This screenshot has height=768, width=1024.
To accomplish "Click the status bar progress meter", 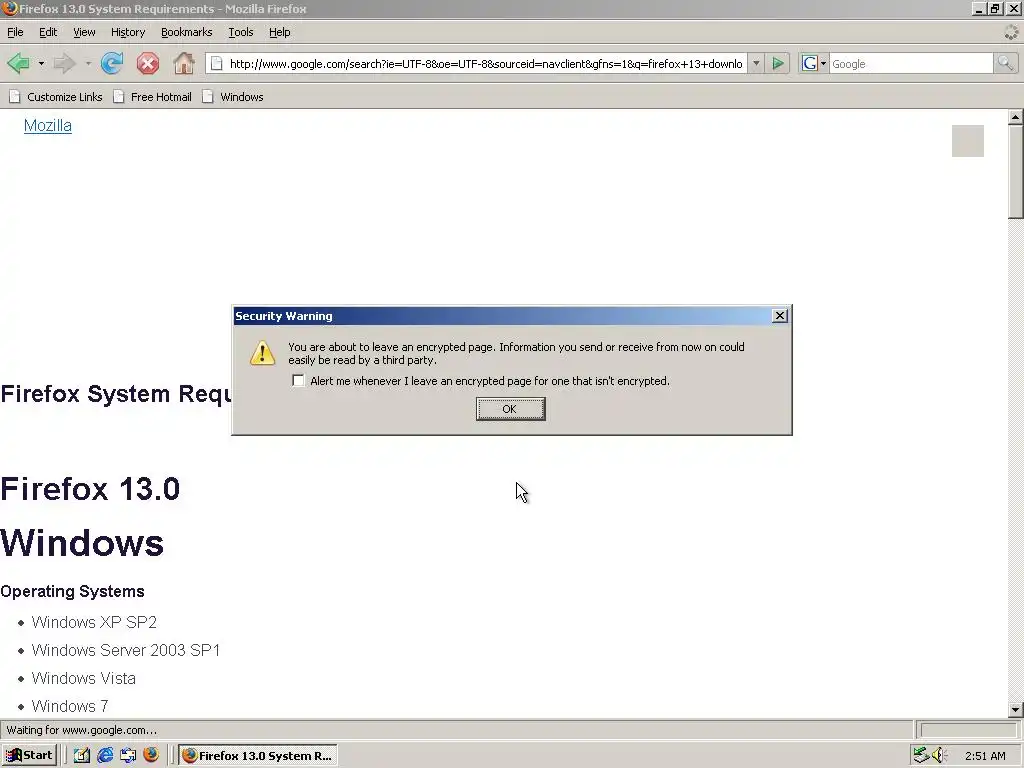I will point(967,729).
